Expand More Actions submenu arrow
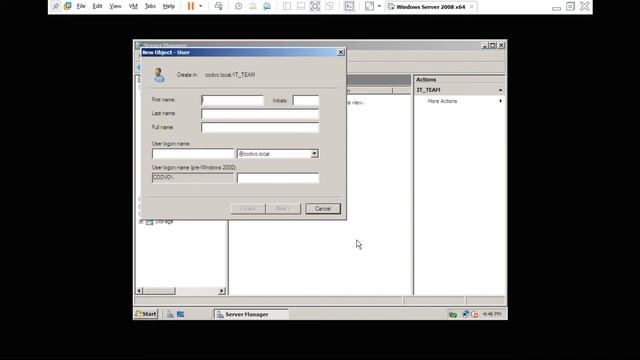The width and height of the screenshot is (640, 360). (x=500, y=101)
